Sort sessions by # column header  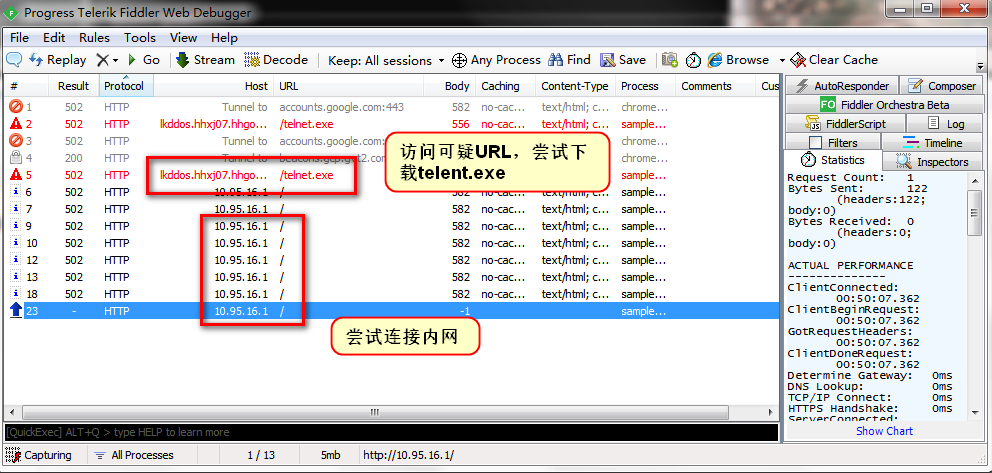(x=27, y=86)
